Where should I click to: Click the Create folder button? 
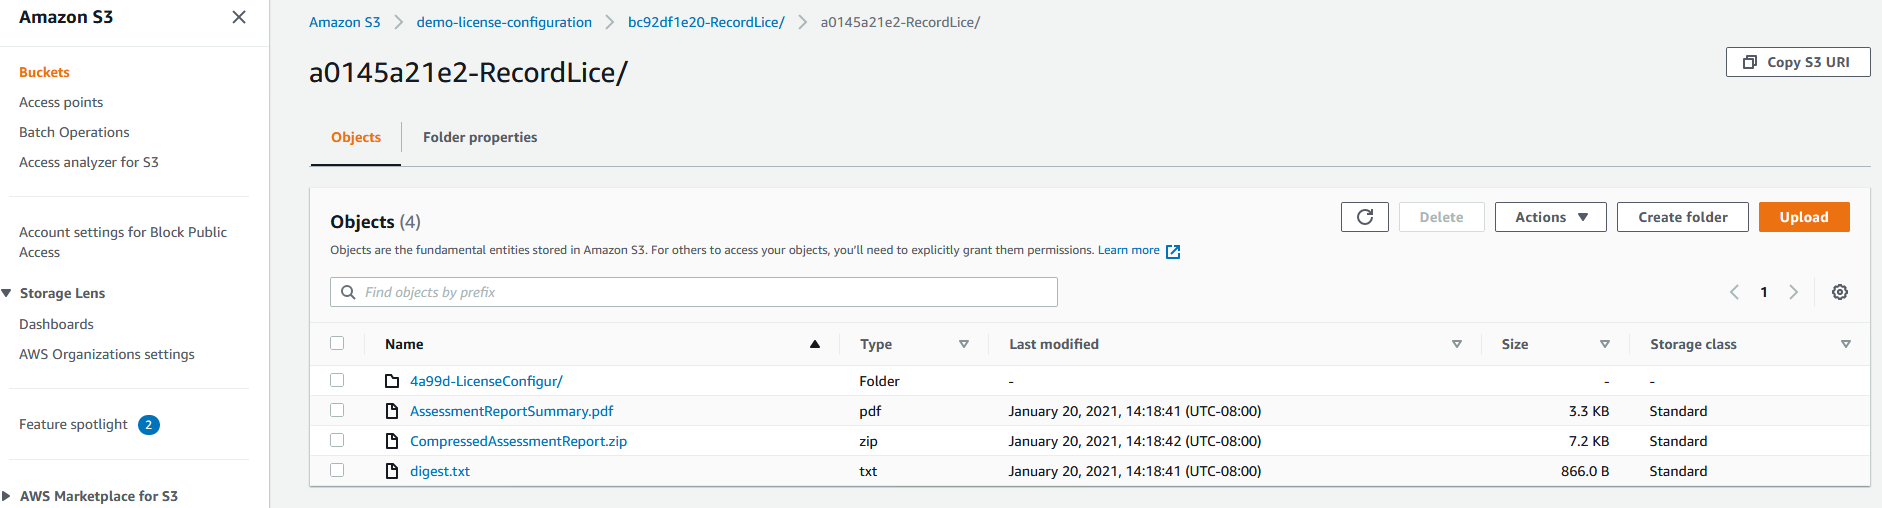point(1683,217)
